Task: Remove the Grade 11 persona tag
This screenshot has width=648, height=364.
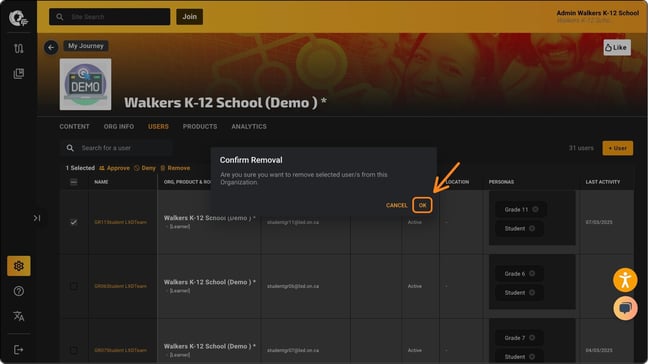Action: [535, 209]
